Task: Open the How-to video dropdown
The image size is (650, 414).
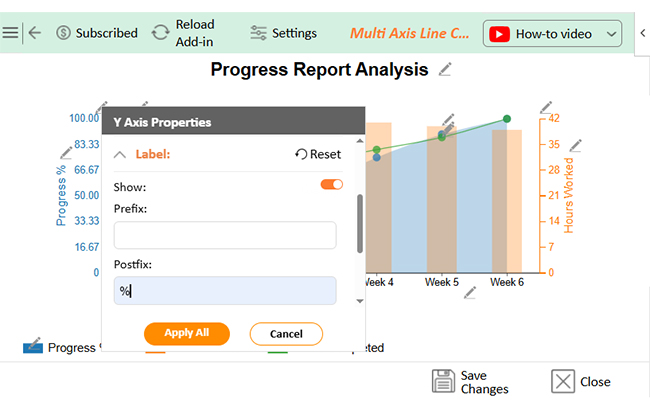Action: (x=612, y=34)
